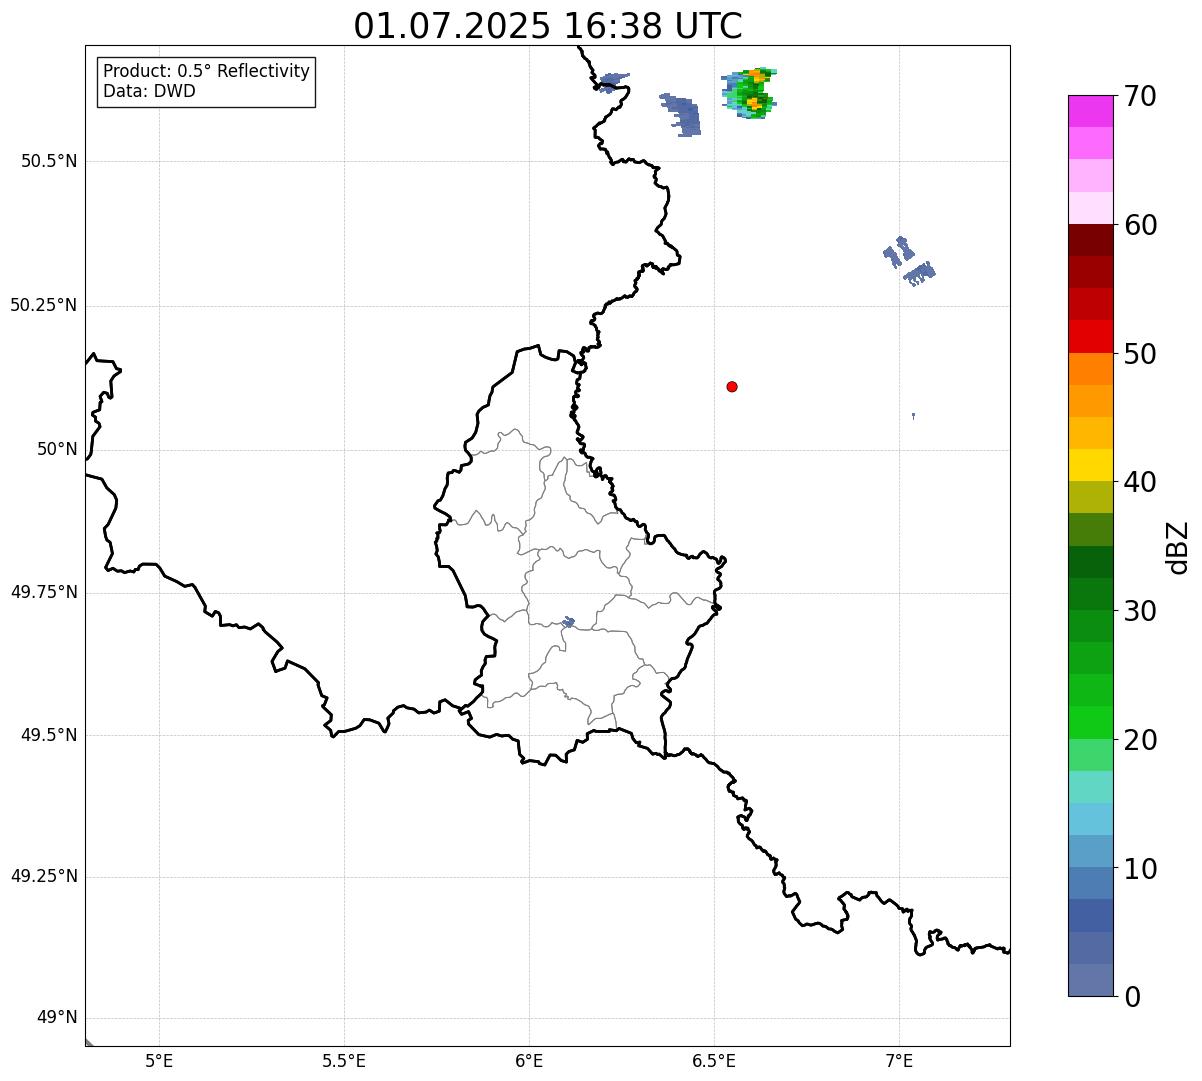Click the 49.75°N latitude label
The image size is (1202, 1081).
pos(44,593)
